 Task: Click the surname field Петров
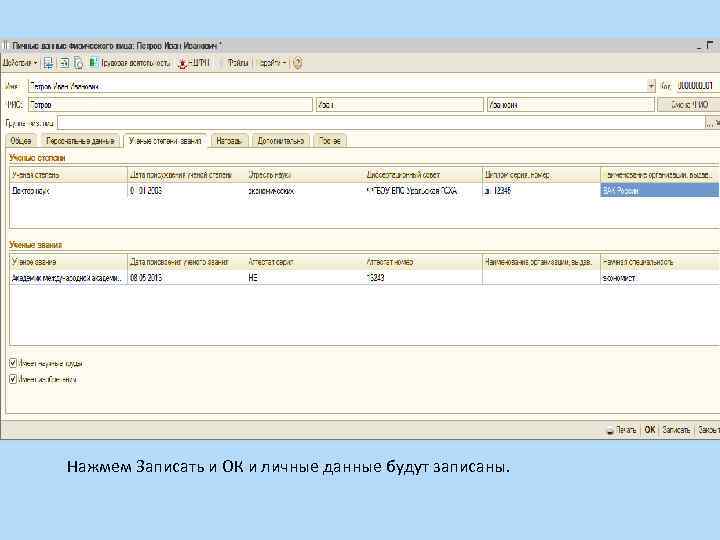(x=170, y=105)
